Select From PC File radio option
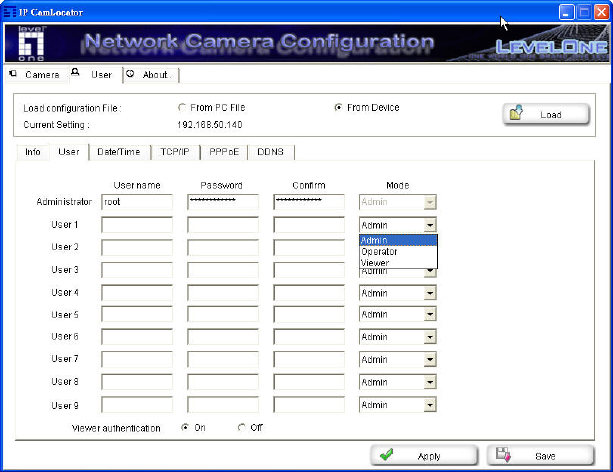The height and width of the screenshot is (472, 613). (181, 107)
